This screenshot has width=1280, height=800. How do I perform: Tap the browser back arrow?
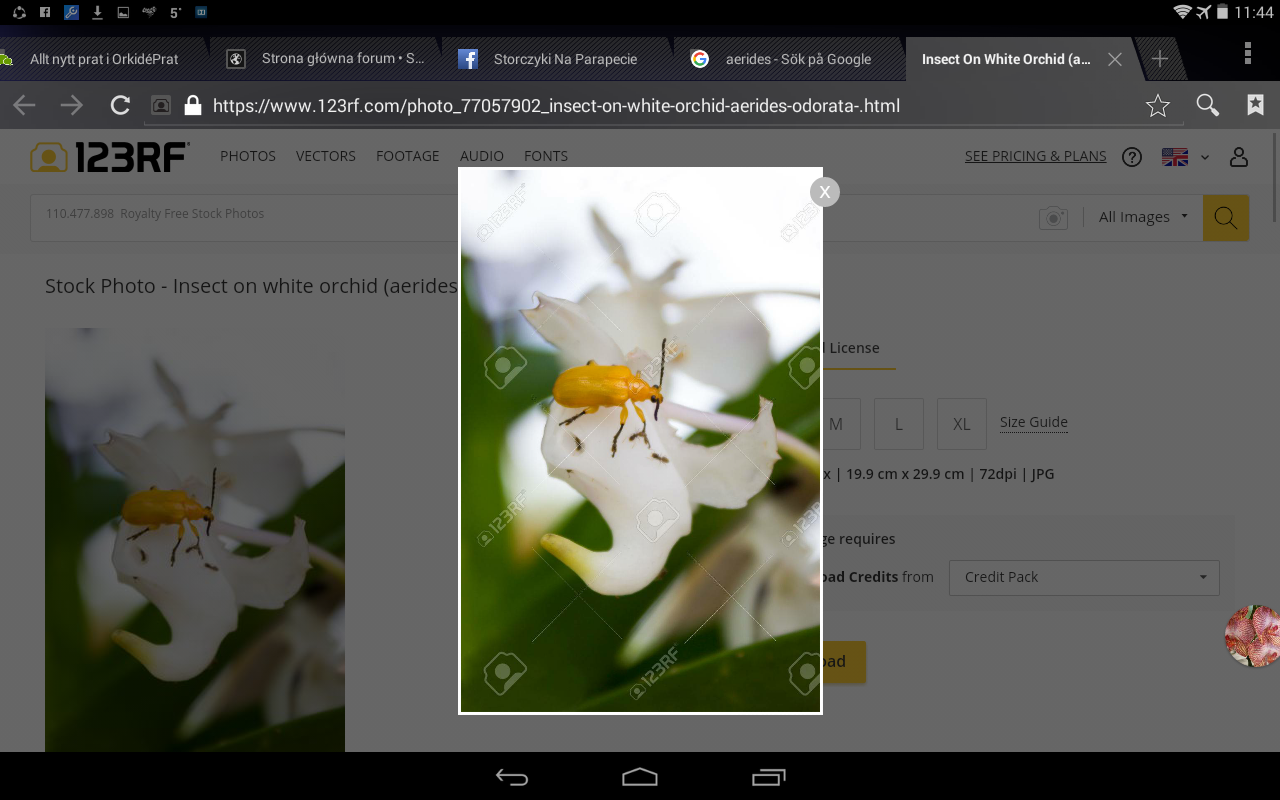(24, 106)
